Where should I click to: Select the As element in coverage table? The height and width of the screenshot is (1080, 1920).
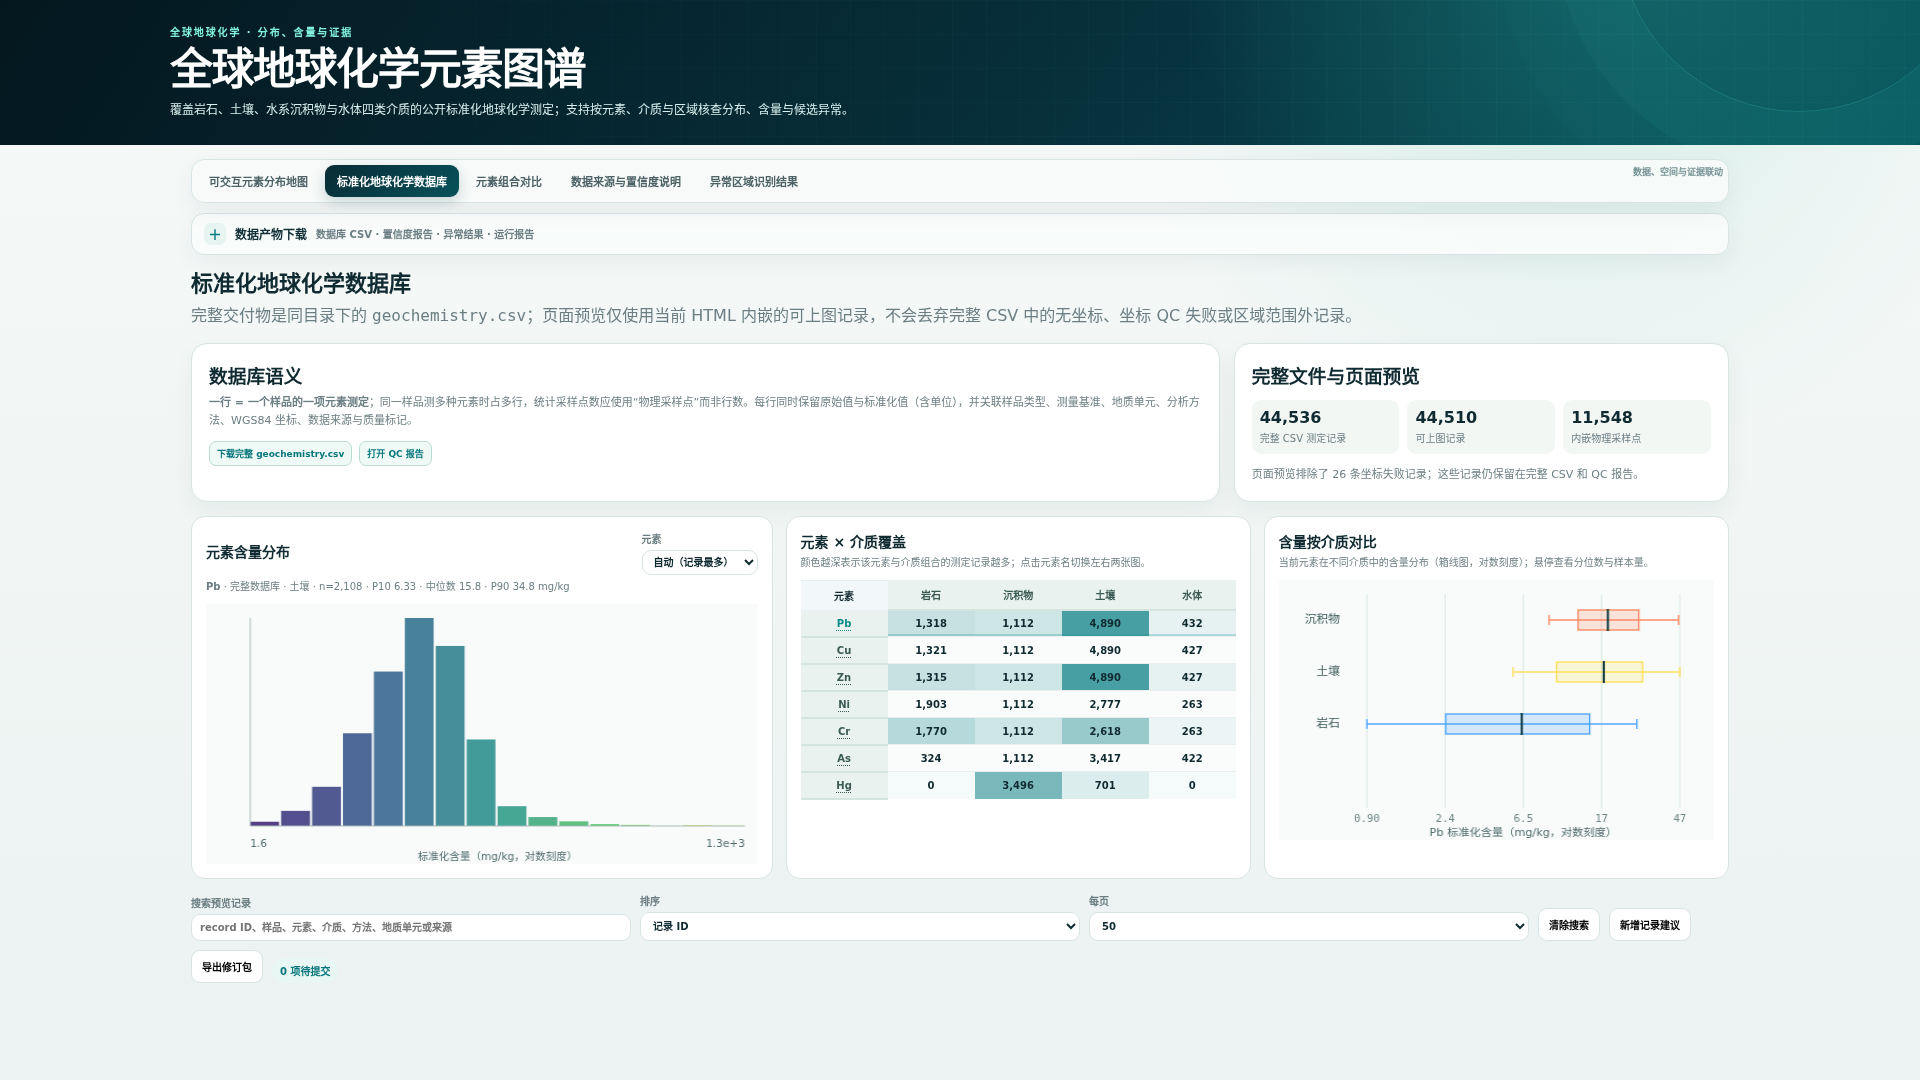[844, 758]
